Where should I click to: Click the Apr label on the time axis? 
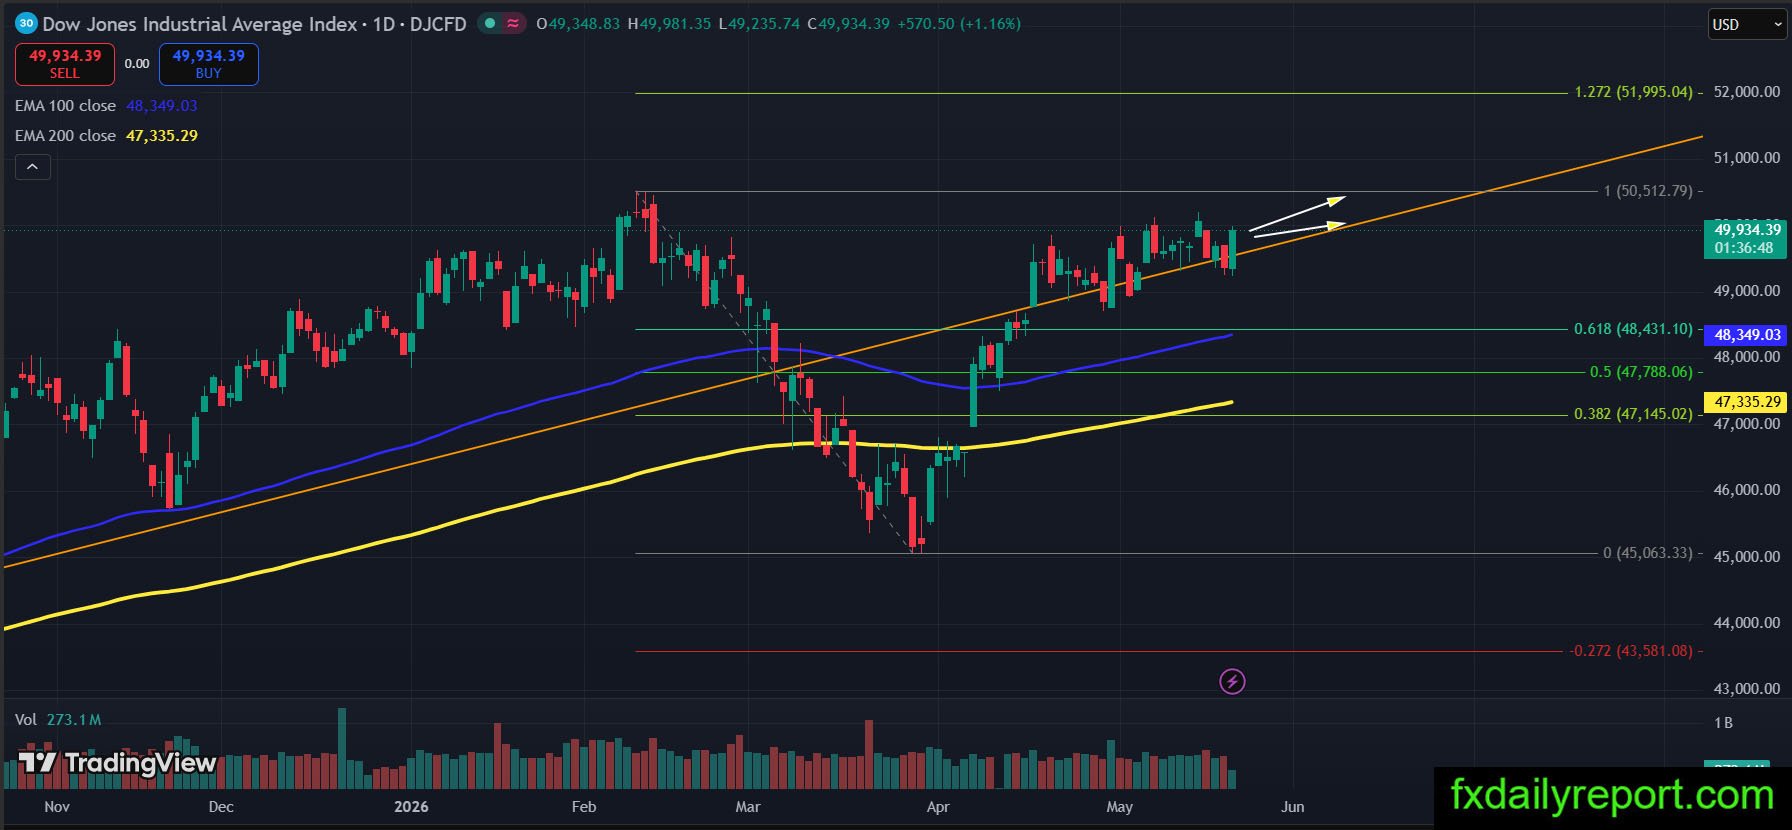tap(938, 807)
